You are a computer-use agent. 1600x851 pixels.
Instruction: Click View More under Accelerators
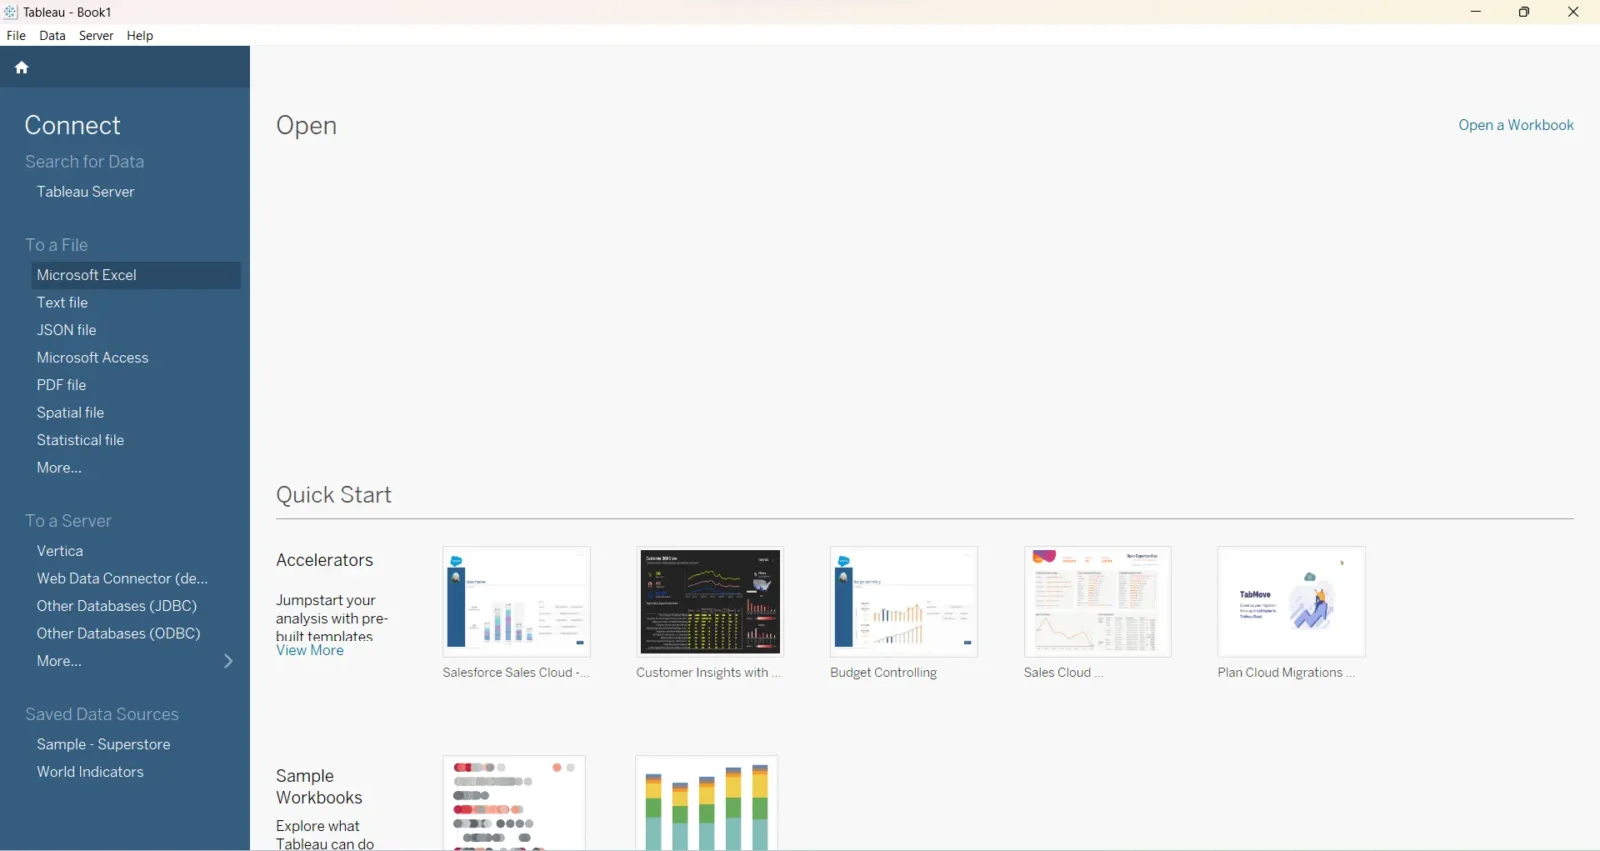pos(310,650)
